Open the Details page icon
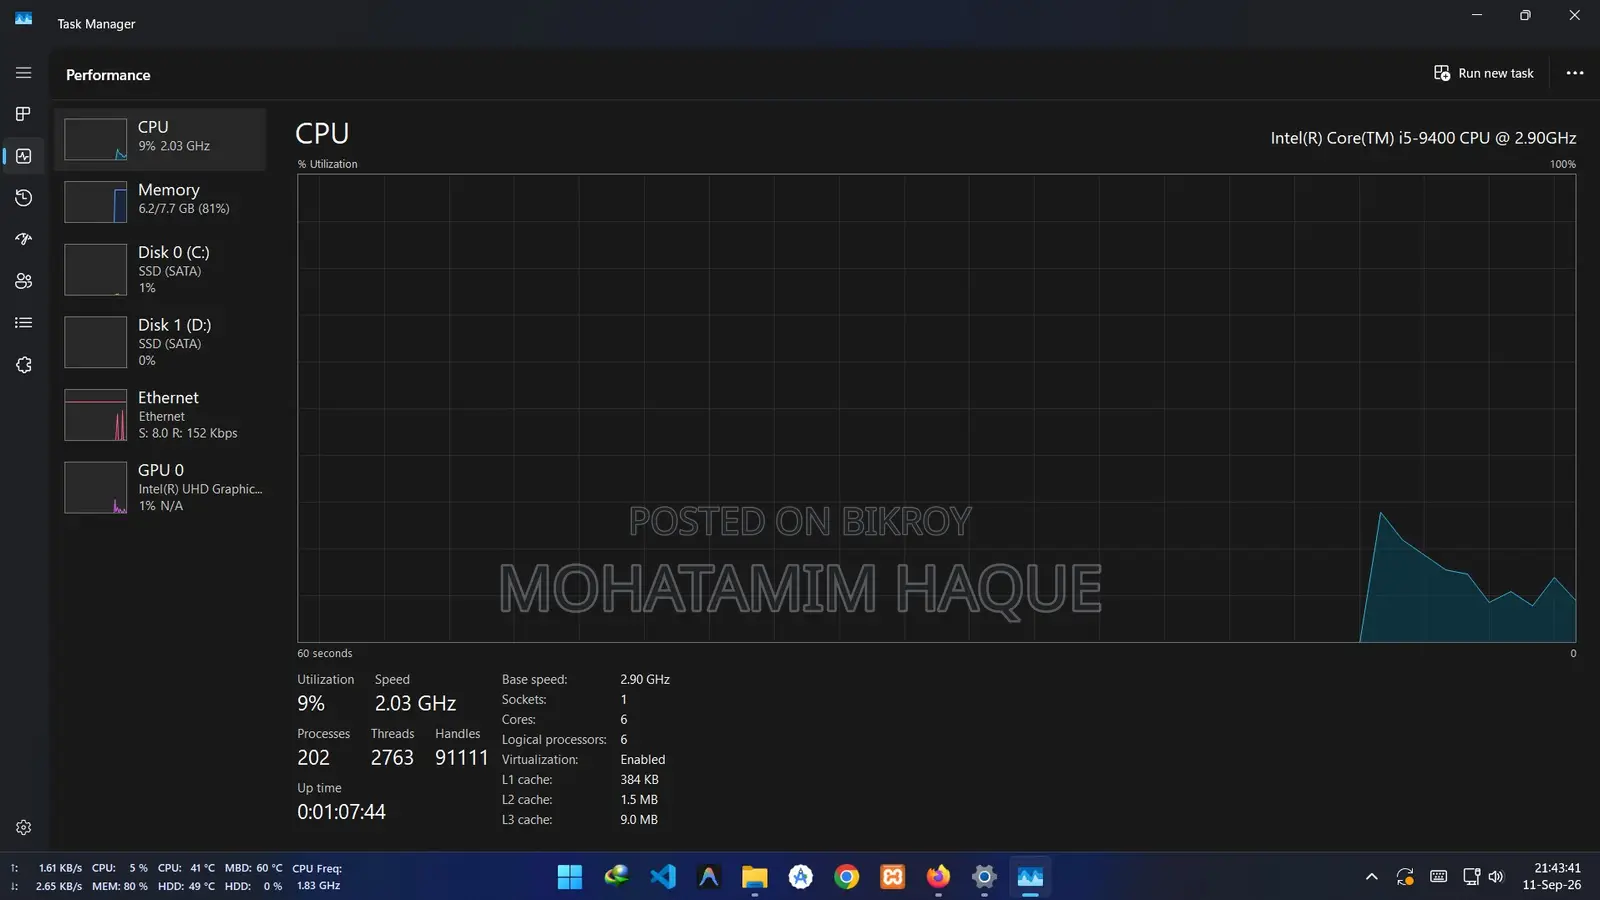 point(23,323)
